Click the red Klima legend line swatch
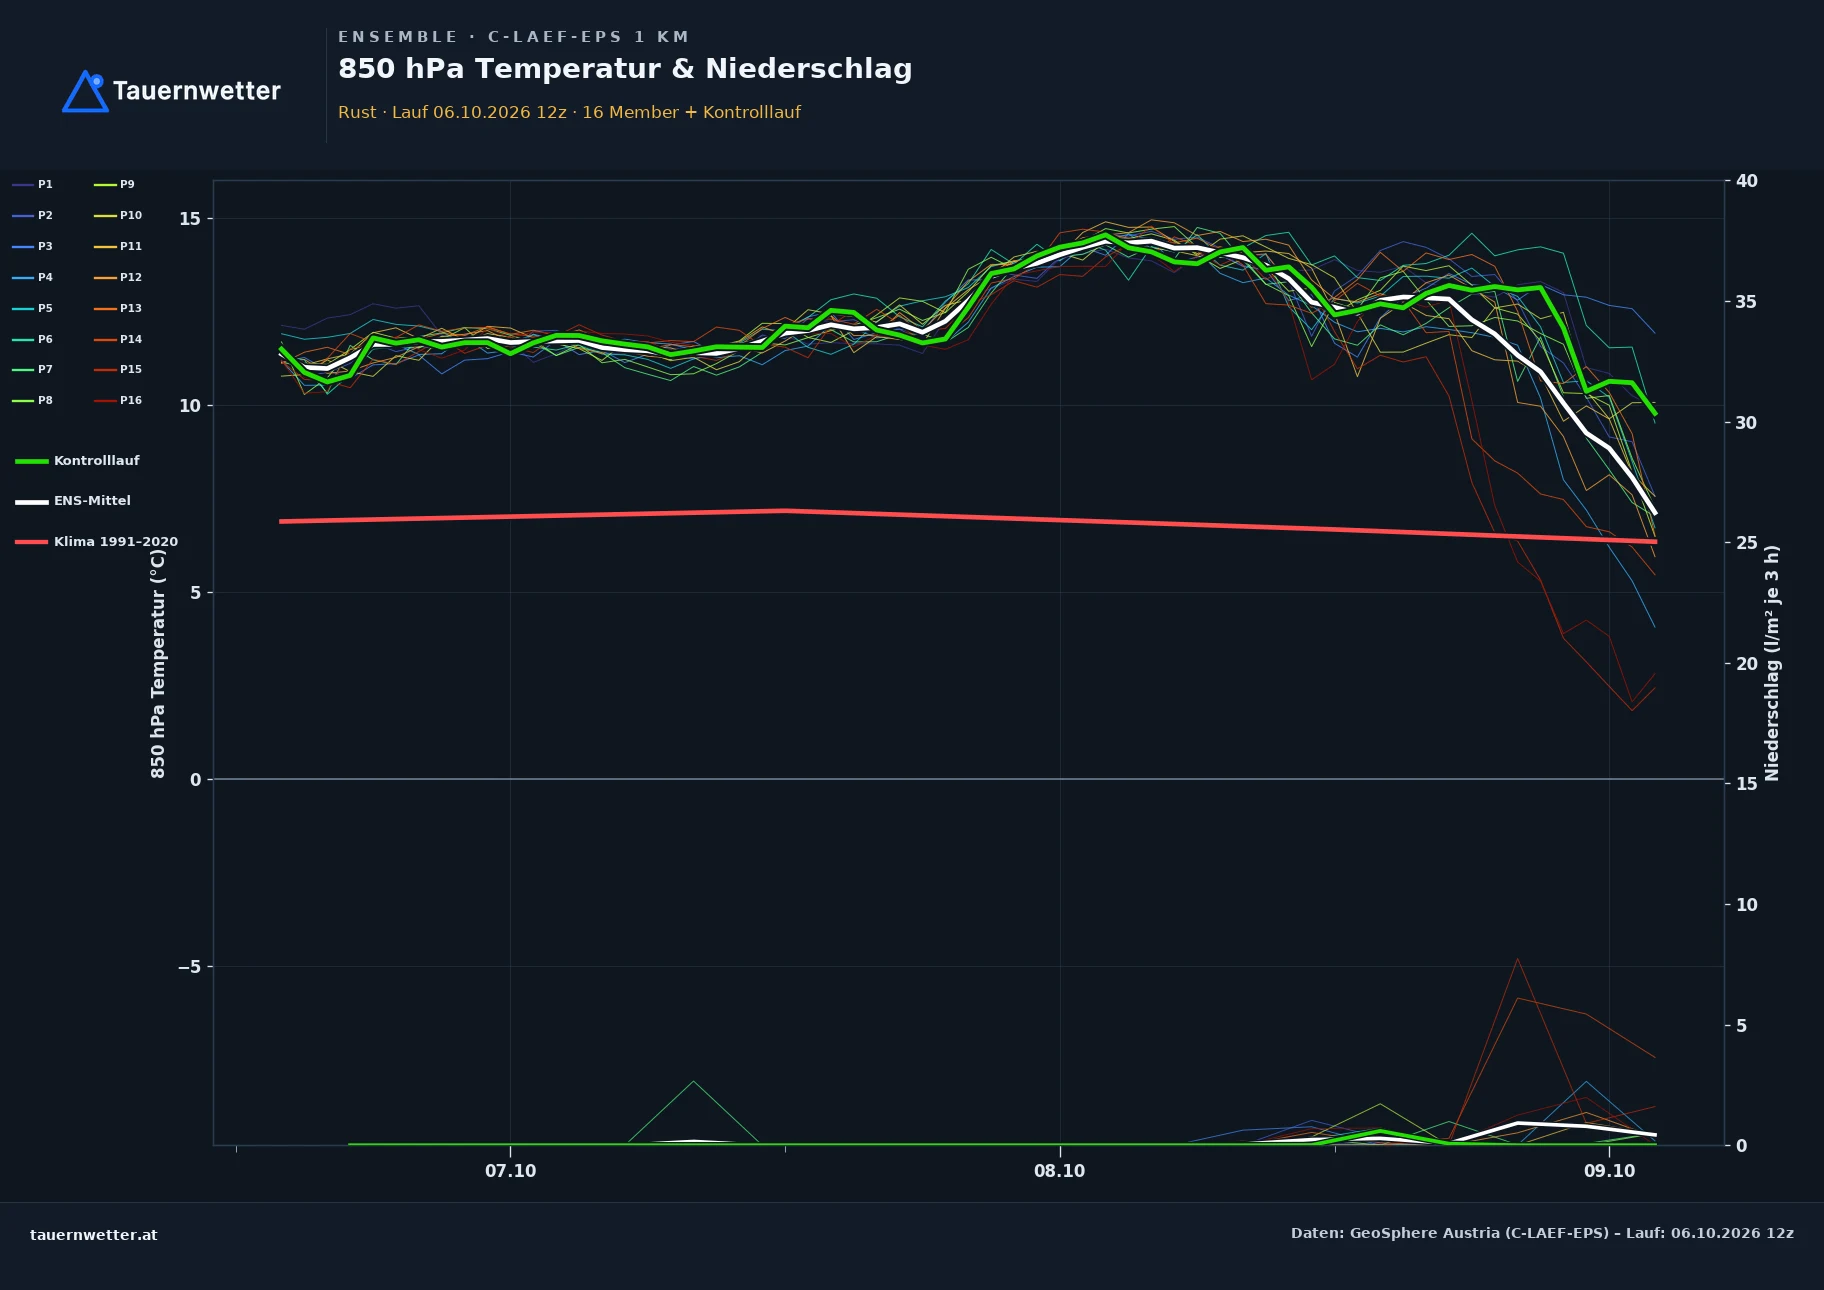The height and width of the screenshot is (1290, 1824). point(32,542)
